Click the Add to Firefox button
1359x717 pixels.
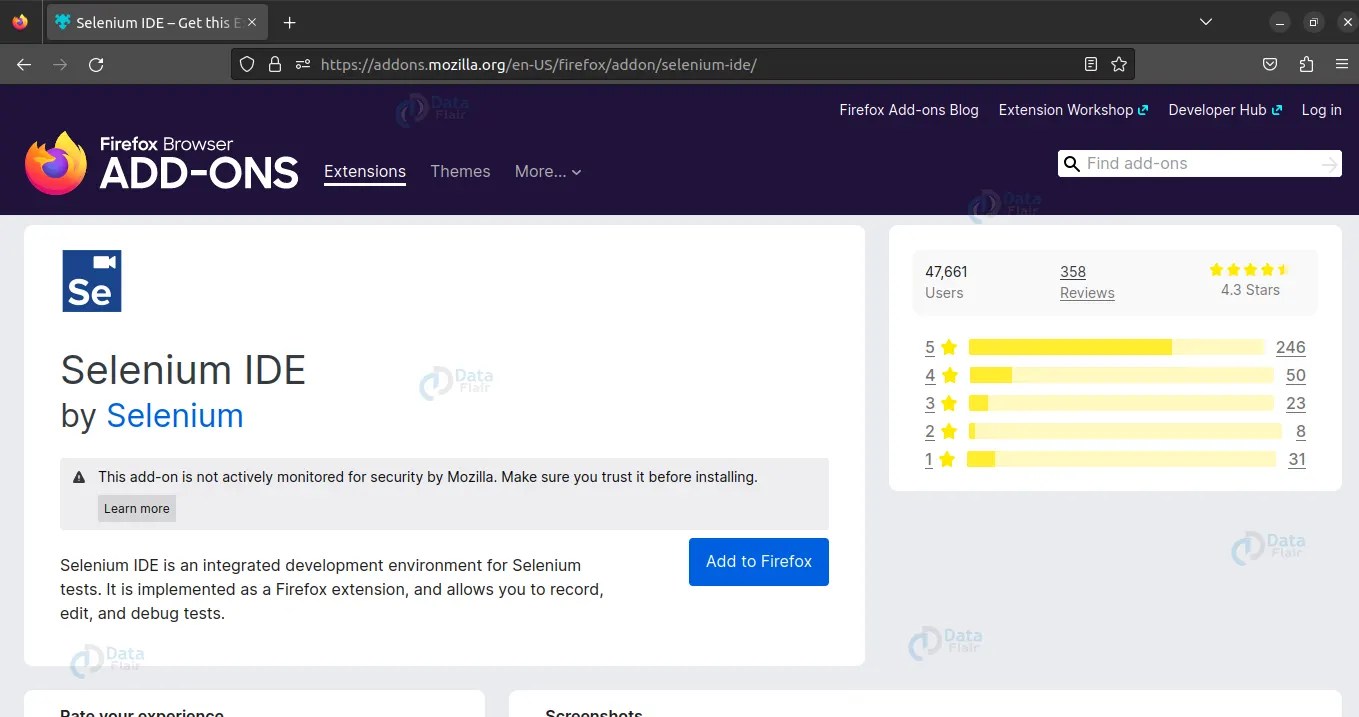tap(758, 561)
